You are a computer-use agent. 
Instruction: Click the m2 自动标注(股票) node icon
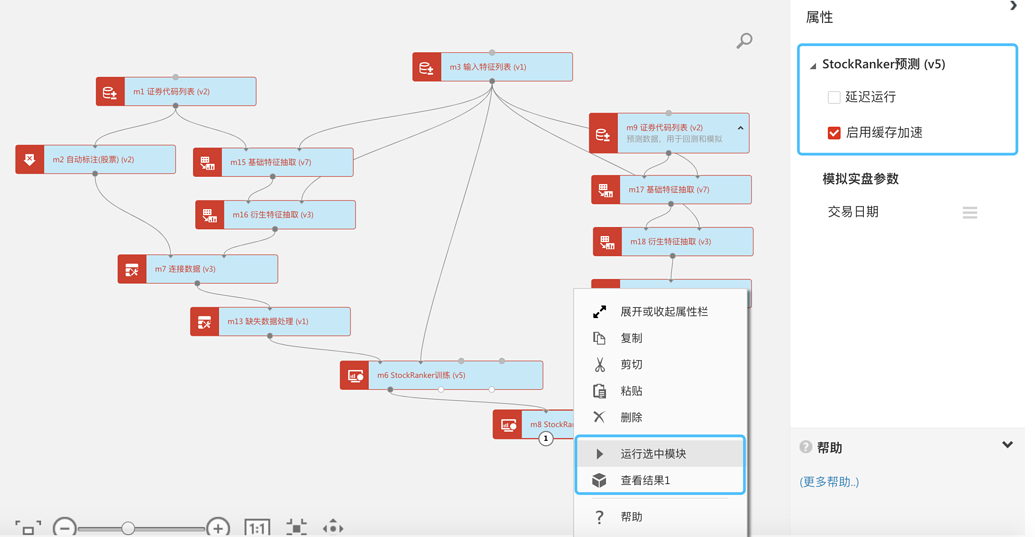click(30, 160)
